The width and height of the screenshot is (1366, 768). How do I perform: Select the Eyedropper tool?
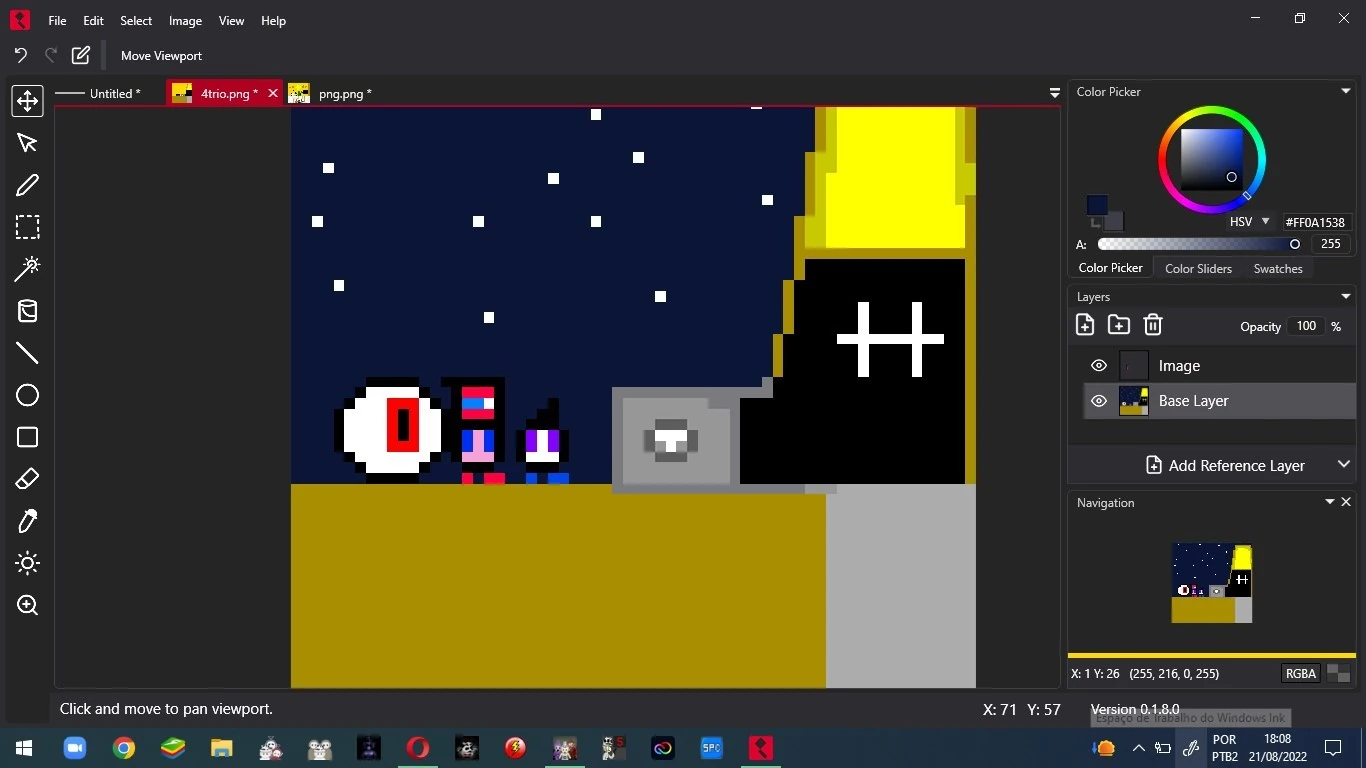27,520
